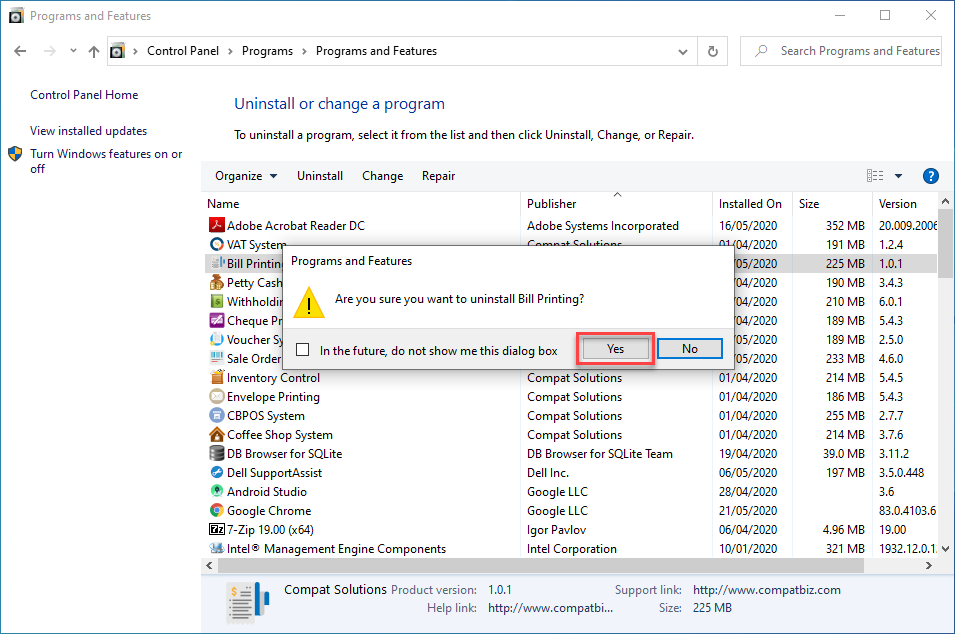Click the Bill Printing details pane thumbnail
Viewport: 955px width, 634px height.
click(247, 602)
